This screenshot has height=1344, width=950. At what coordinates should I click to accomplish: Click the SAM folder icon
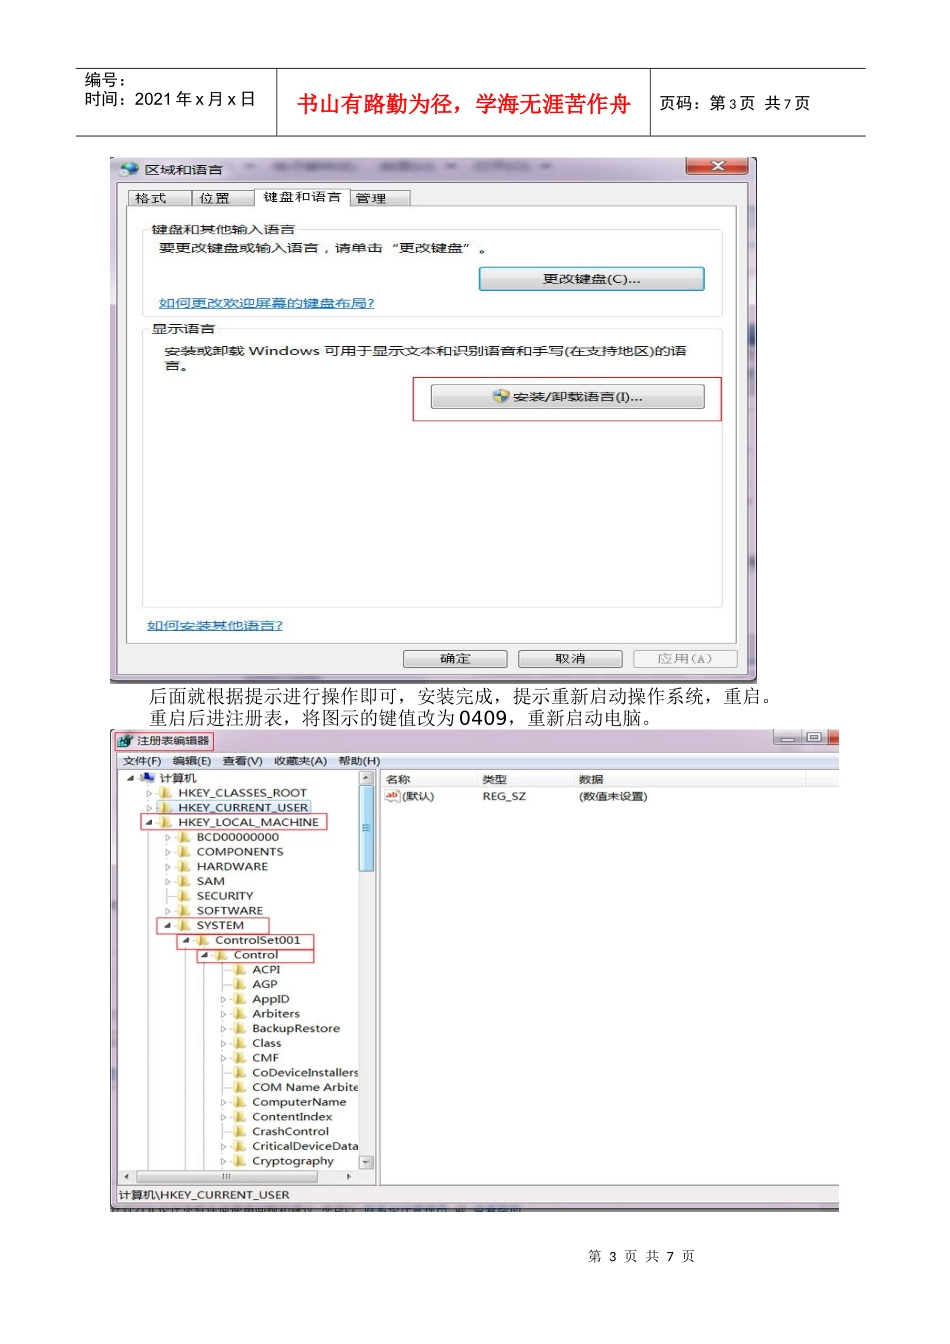(x=185, y=881)
